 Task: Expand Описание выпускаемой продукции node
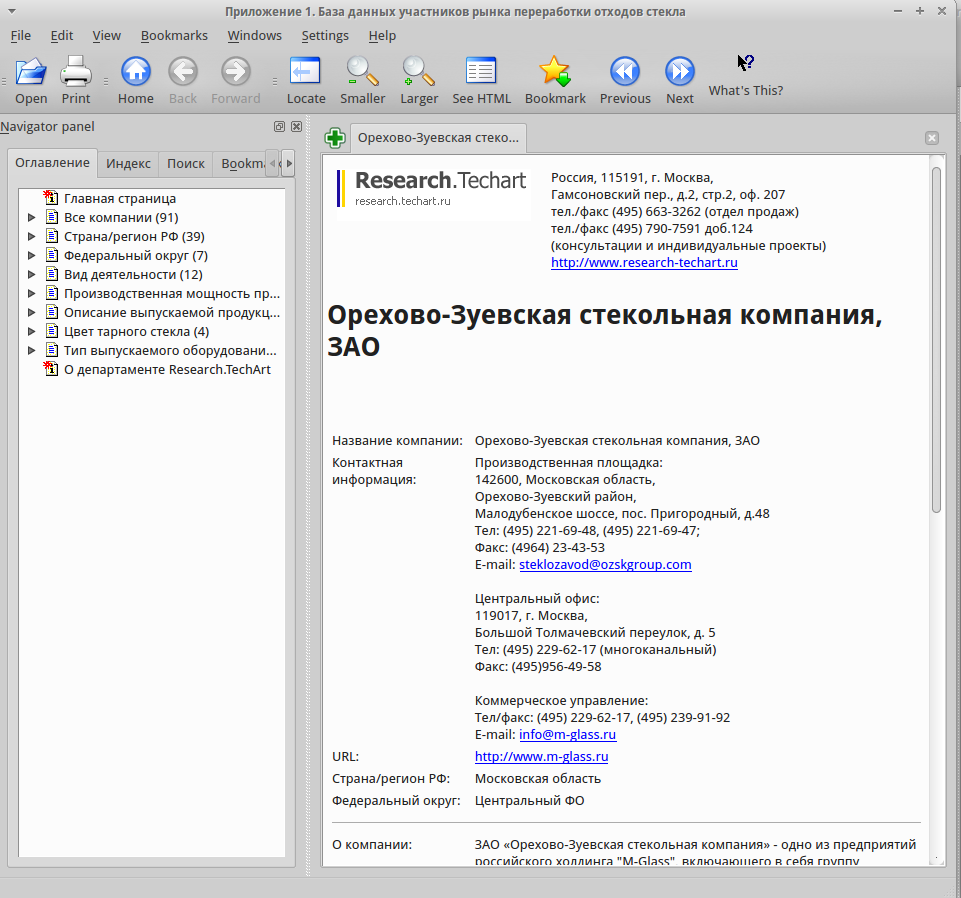[x=31, y=313]
